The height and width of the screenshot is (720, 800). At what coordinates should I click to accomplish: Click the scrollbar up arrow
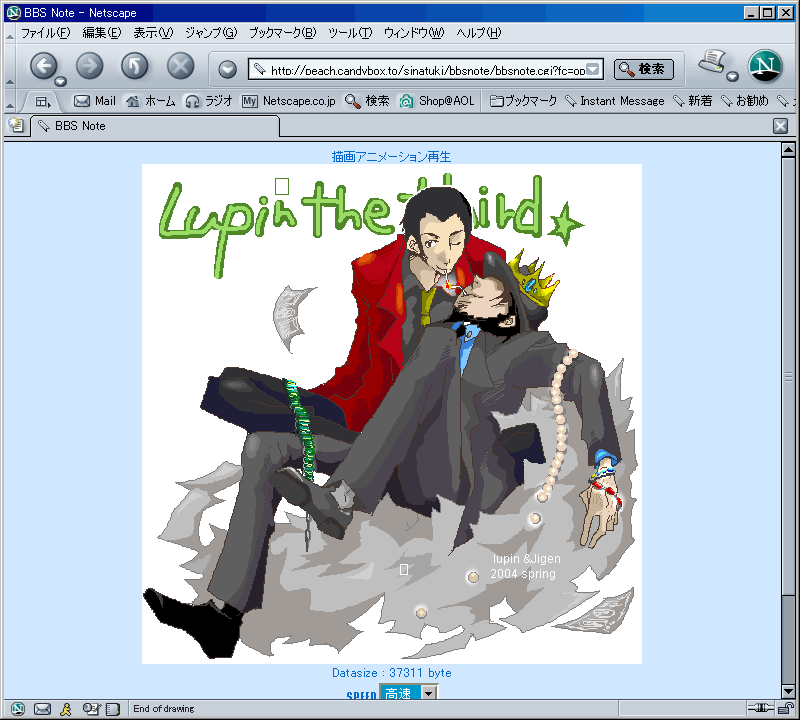788,150
